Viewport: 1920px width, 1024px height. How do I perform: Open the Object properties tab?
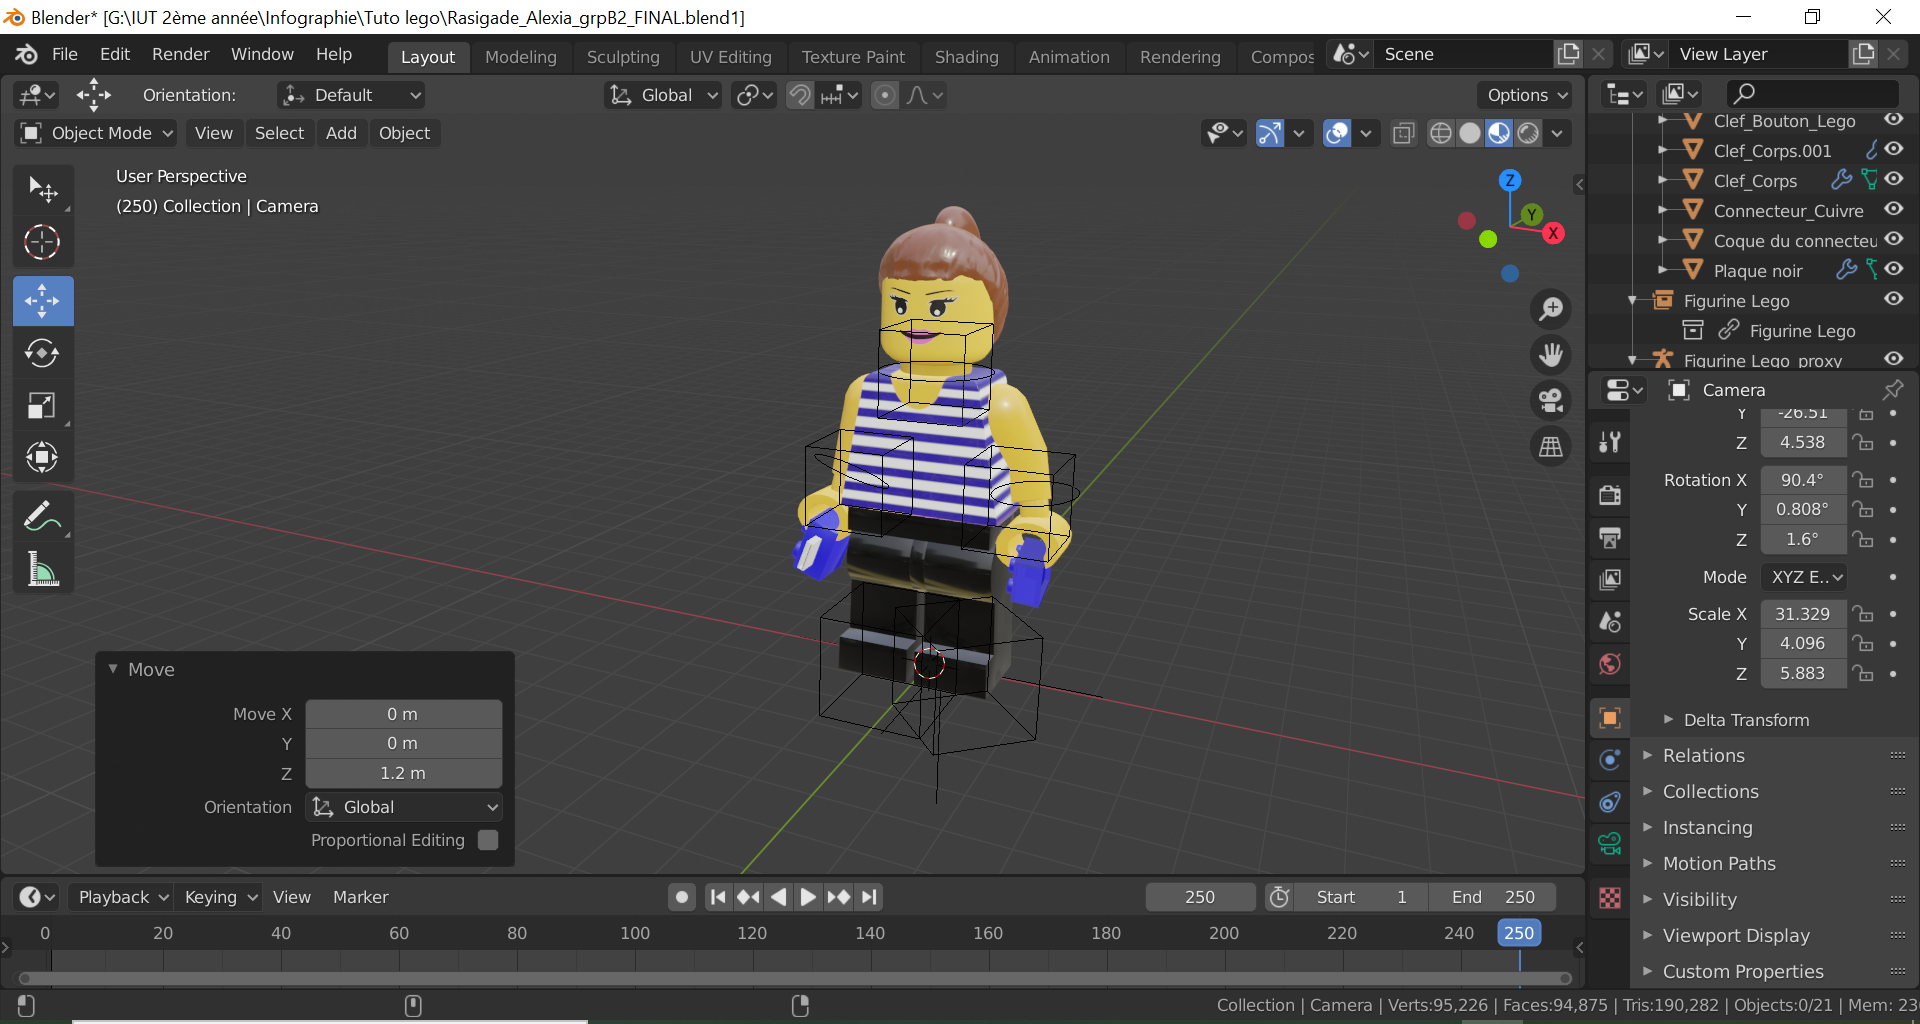[x=1610, y=718]
